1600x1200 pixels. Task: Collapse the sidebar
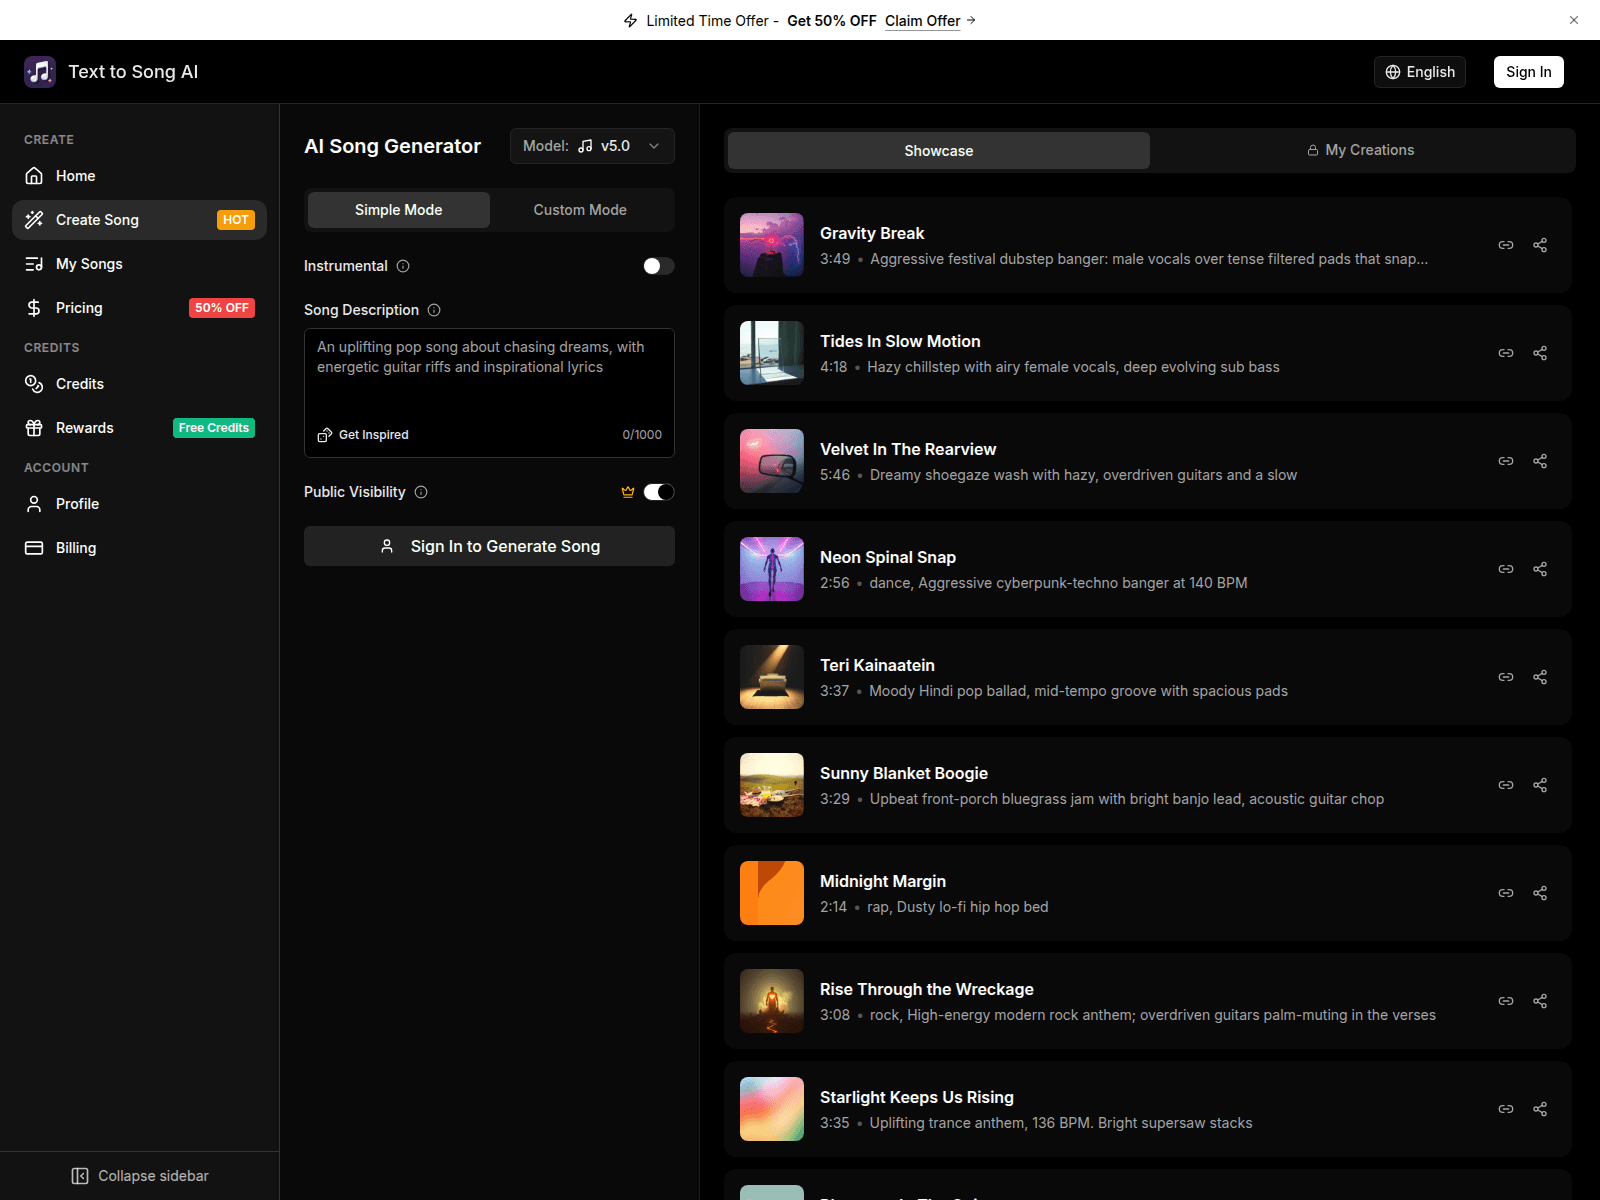139,1175
